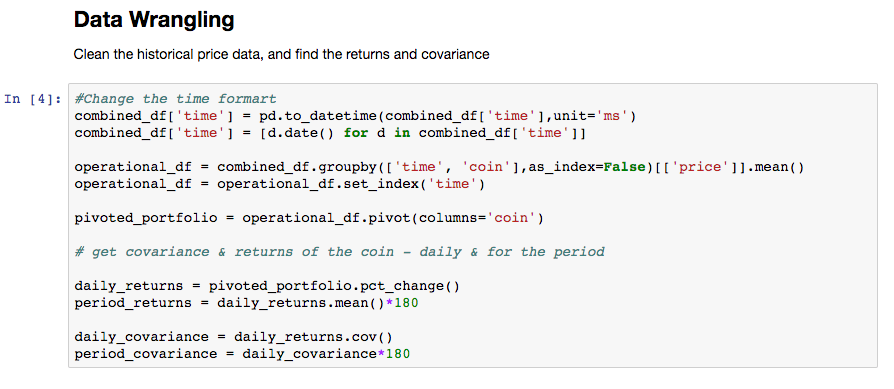Viewport: 894px width, 389px height.
Task: Click the pivoted_portfolio assignment line
Action: click(309, 218)
